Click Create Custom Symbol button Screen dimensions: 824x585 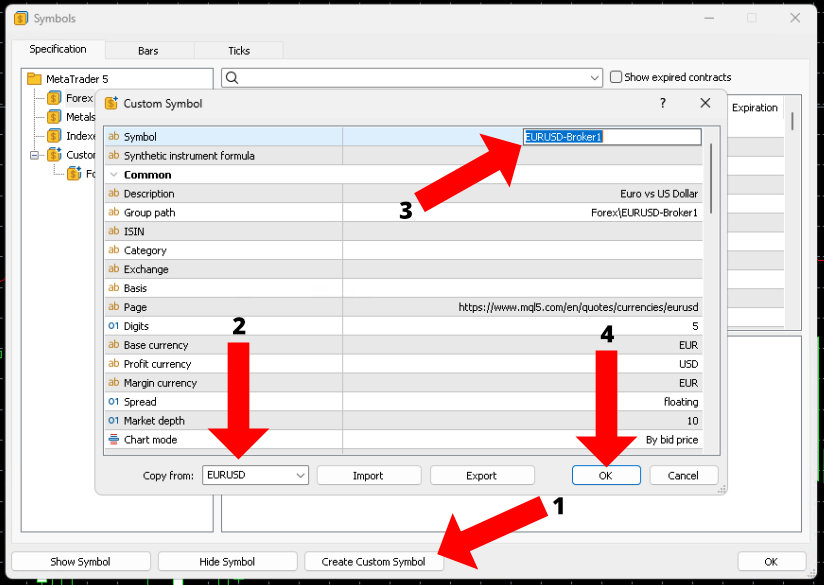(374, 561)
